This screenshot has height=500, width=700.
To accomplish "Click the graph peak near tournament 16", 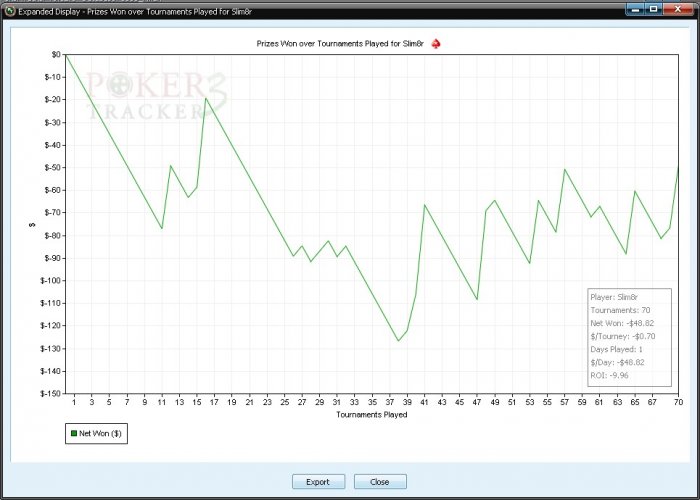I will pyautogui.click(x=205, y=98).
